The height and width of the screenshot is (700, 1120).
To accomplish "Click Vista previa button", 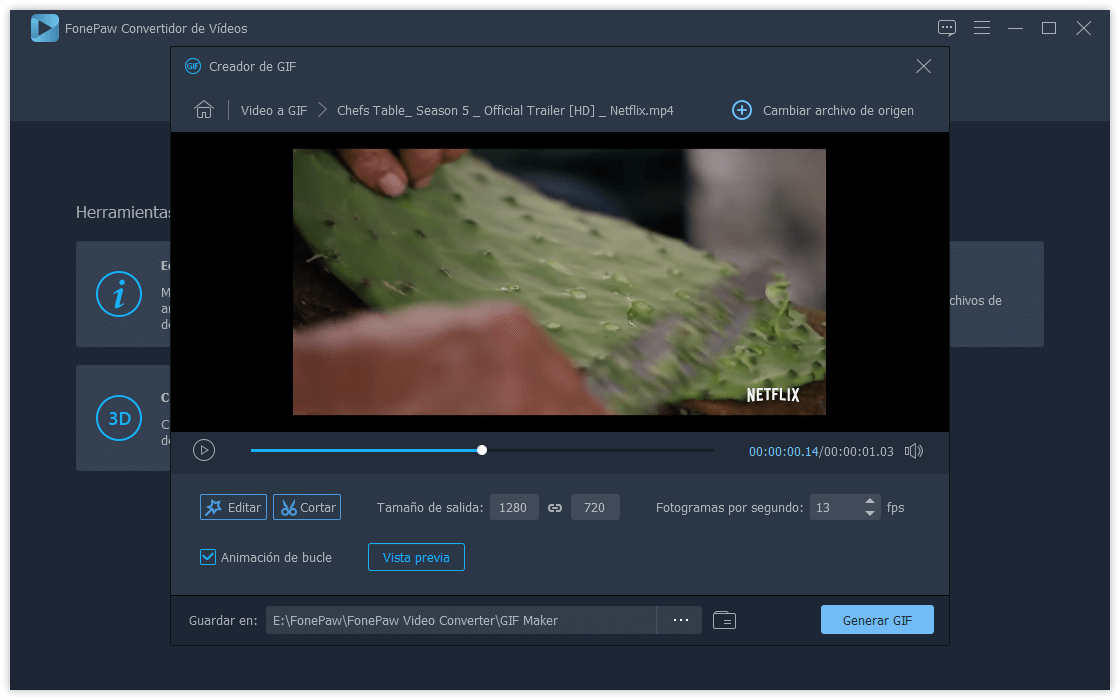I will 416,557.
